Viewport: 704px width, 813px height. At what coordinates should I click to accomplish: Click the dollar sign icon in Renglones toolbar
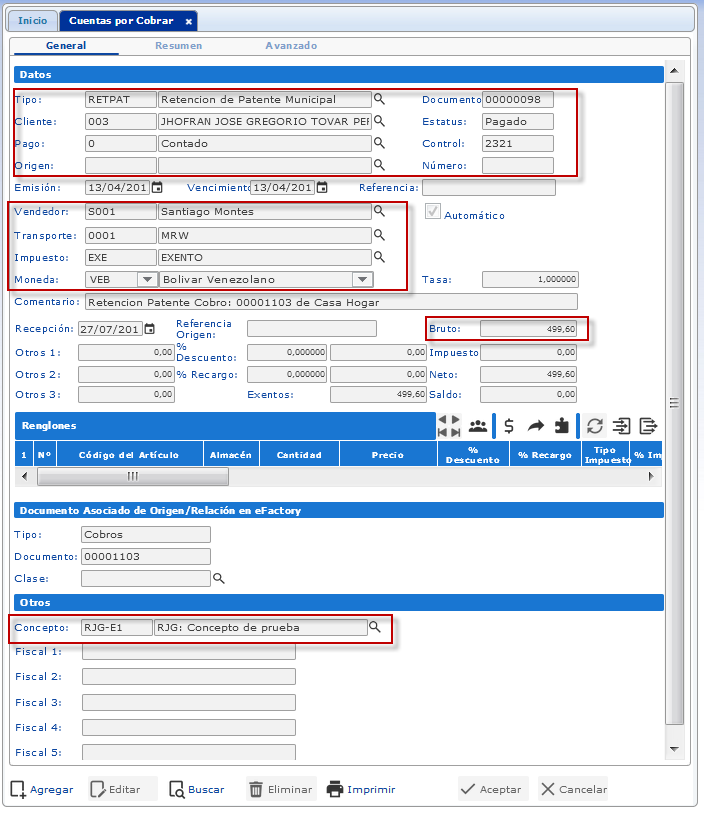pos(508,426)
